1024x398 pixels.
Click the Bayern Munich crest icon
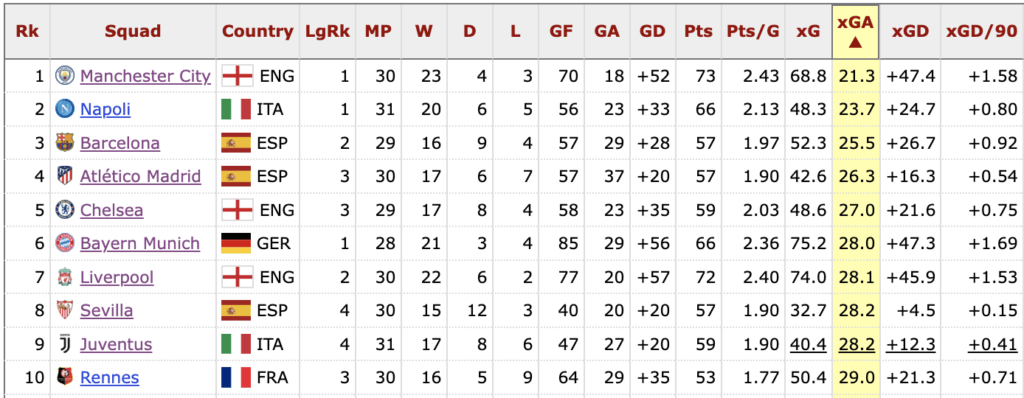[x=65, y=243]
